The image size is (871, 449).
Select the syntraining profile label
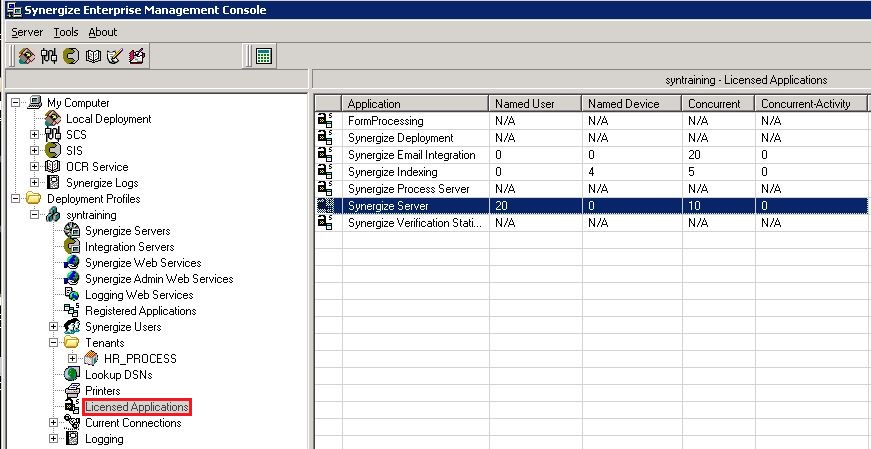[91, 214]
